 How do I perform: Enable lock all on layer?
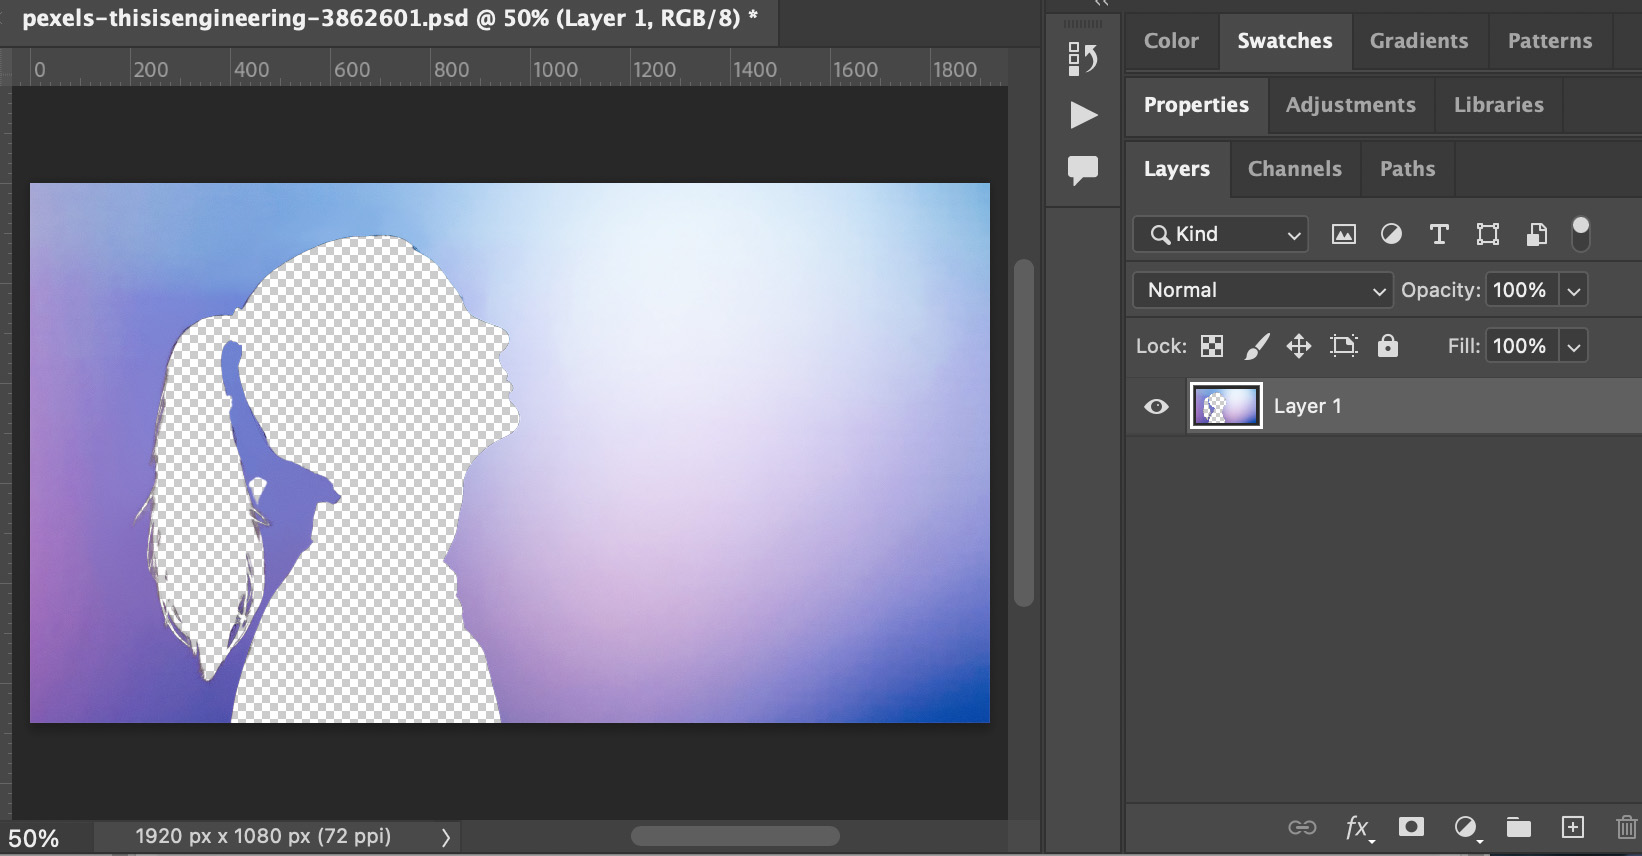coord(1387,346)
